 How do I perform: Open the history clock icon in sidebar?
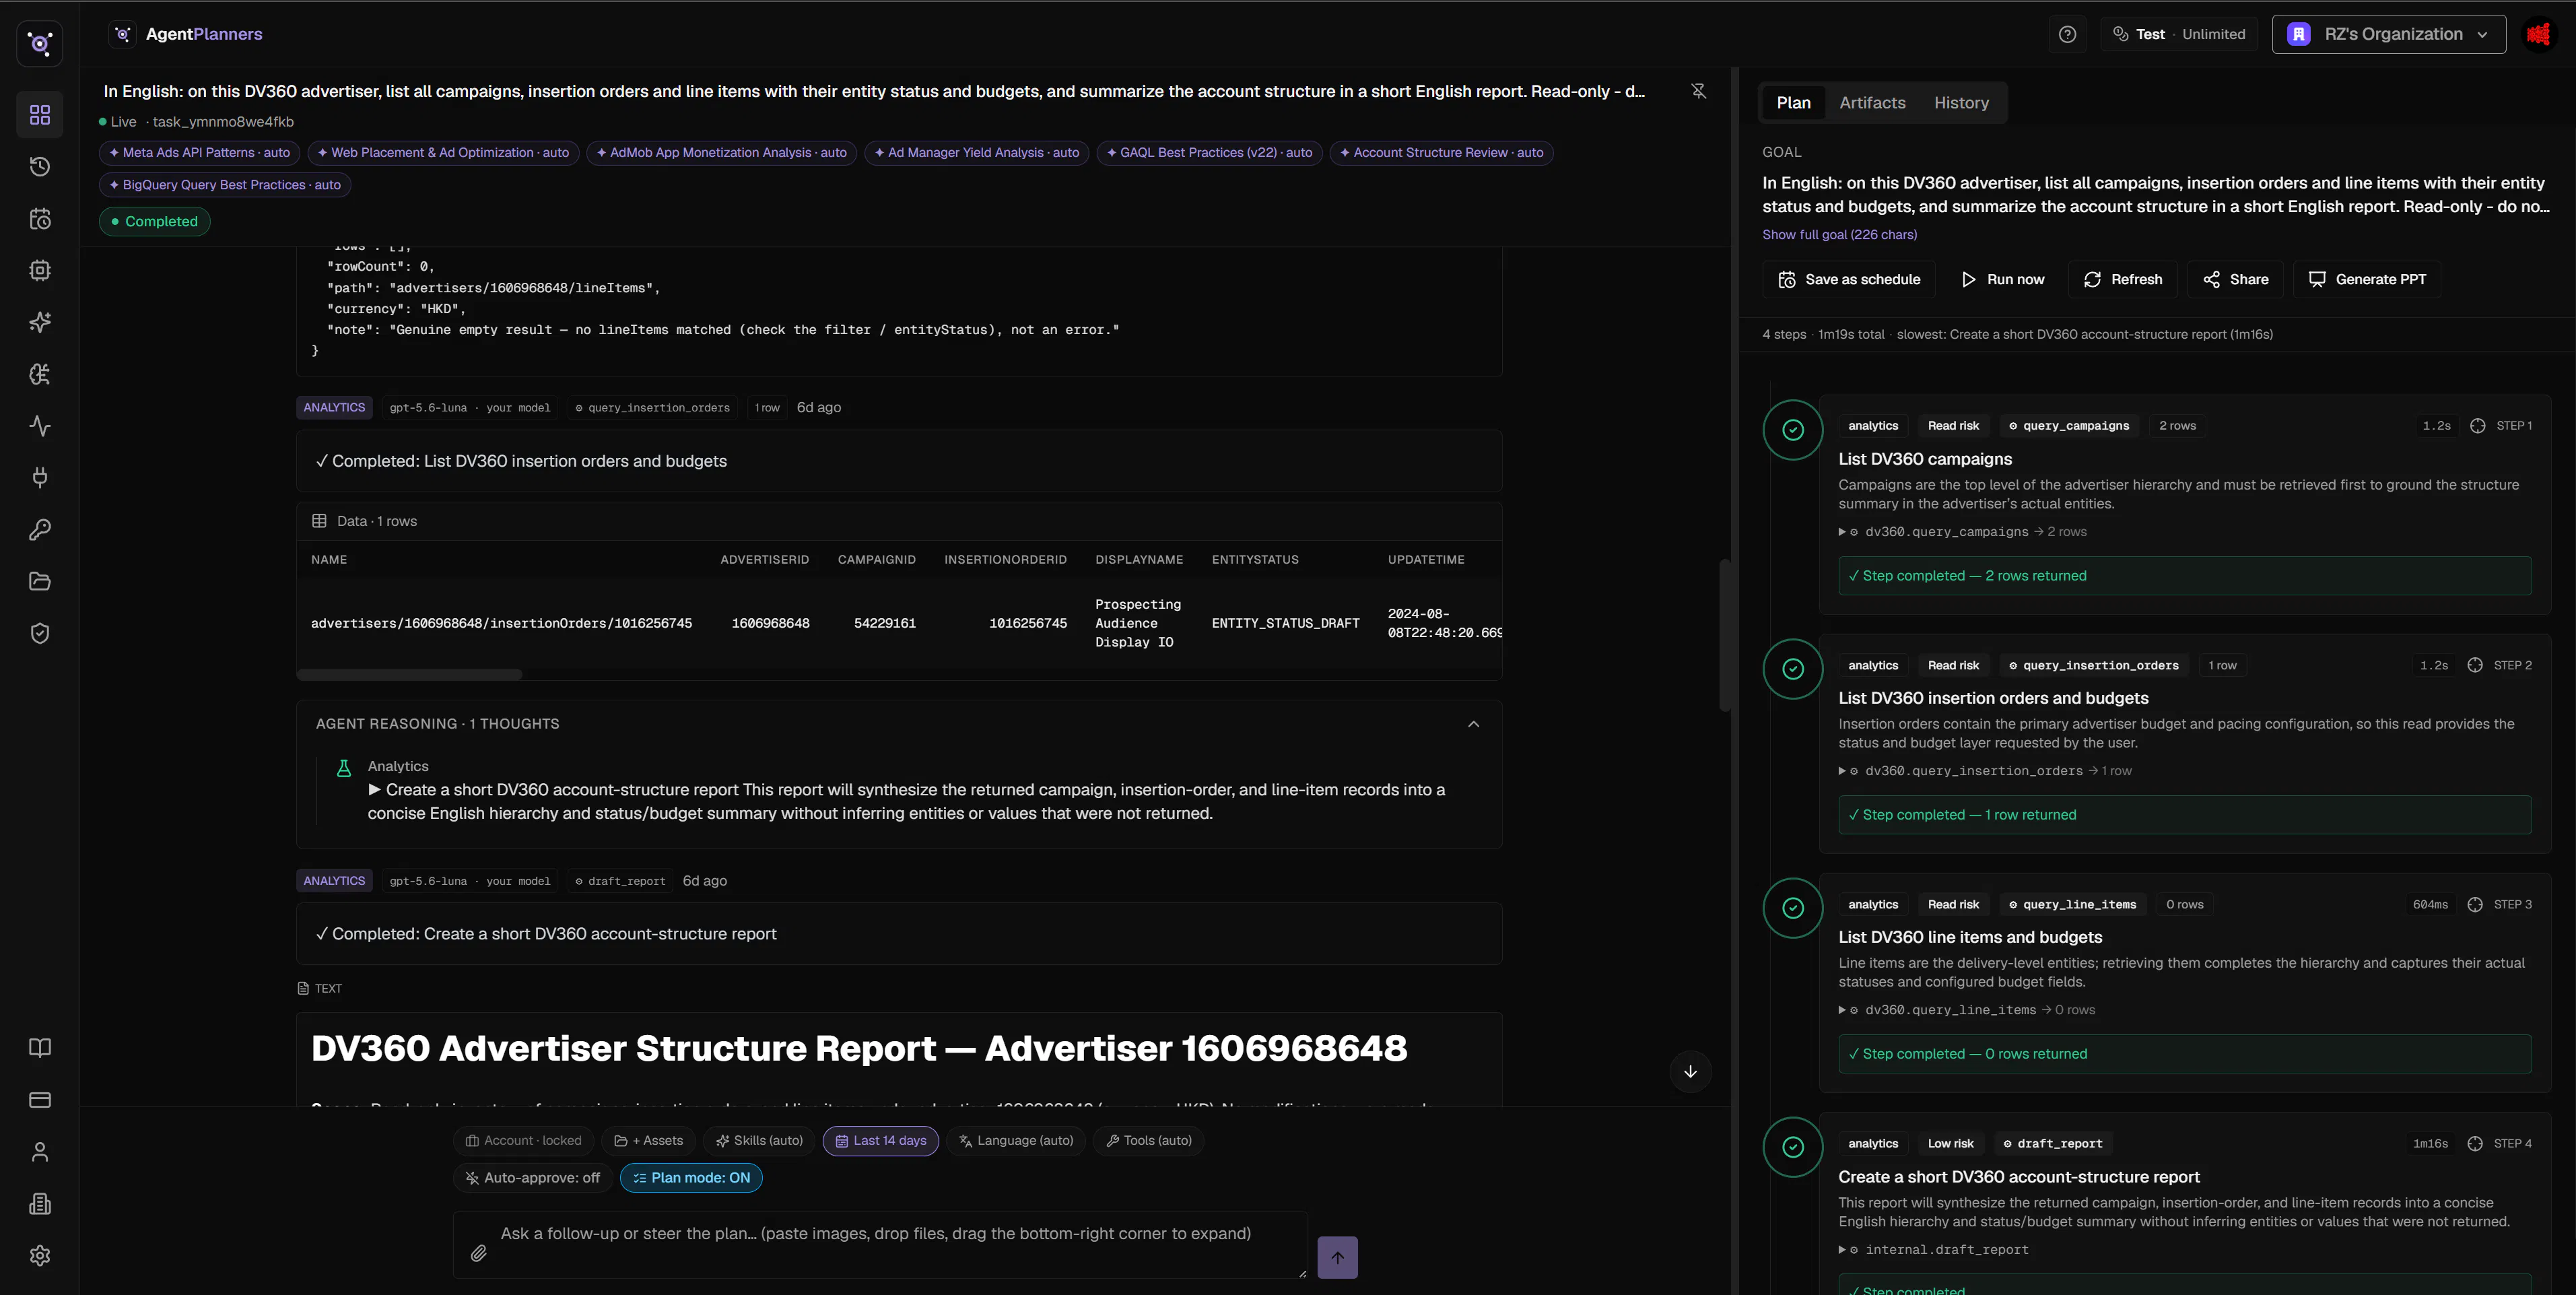tap(40, 167)
